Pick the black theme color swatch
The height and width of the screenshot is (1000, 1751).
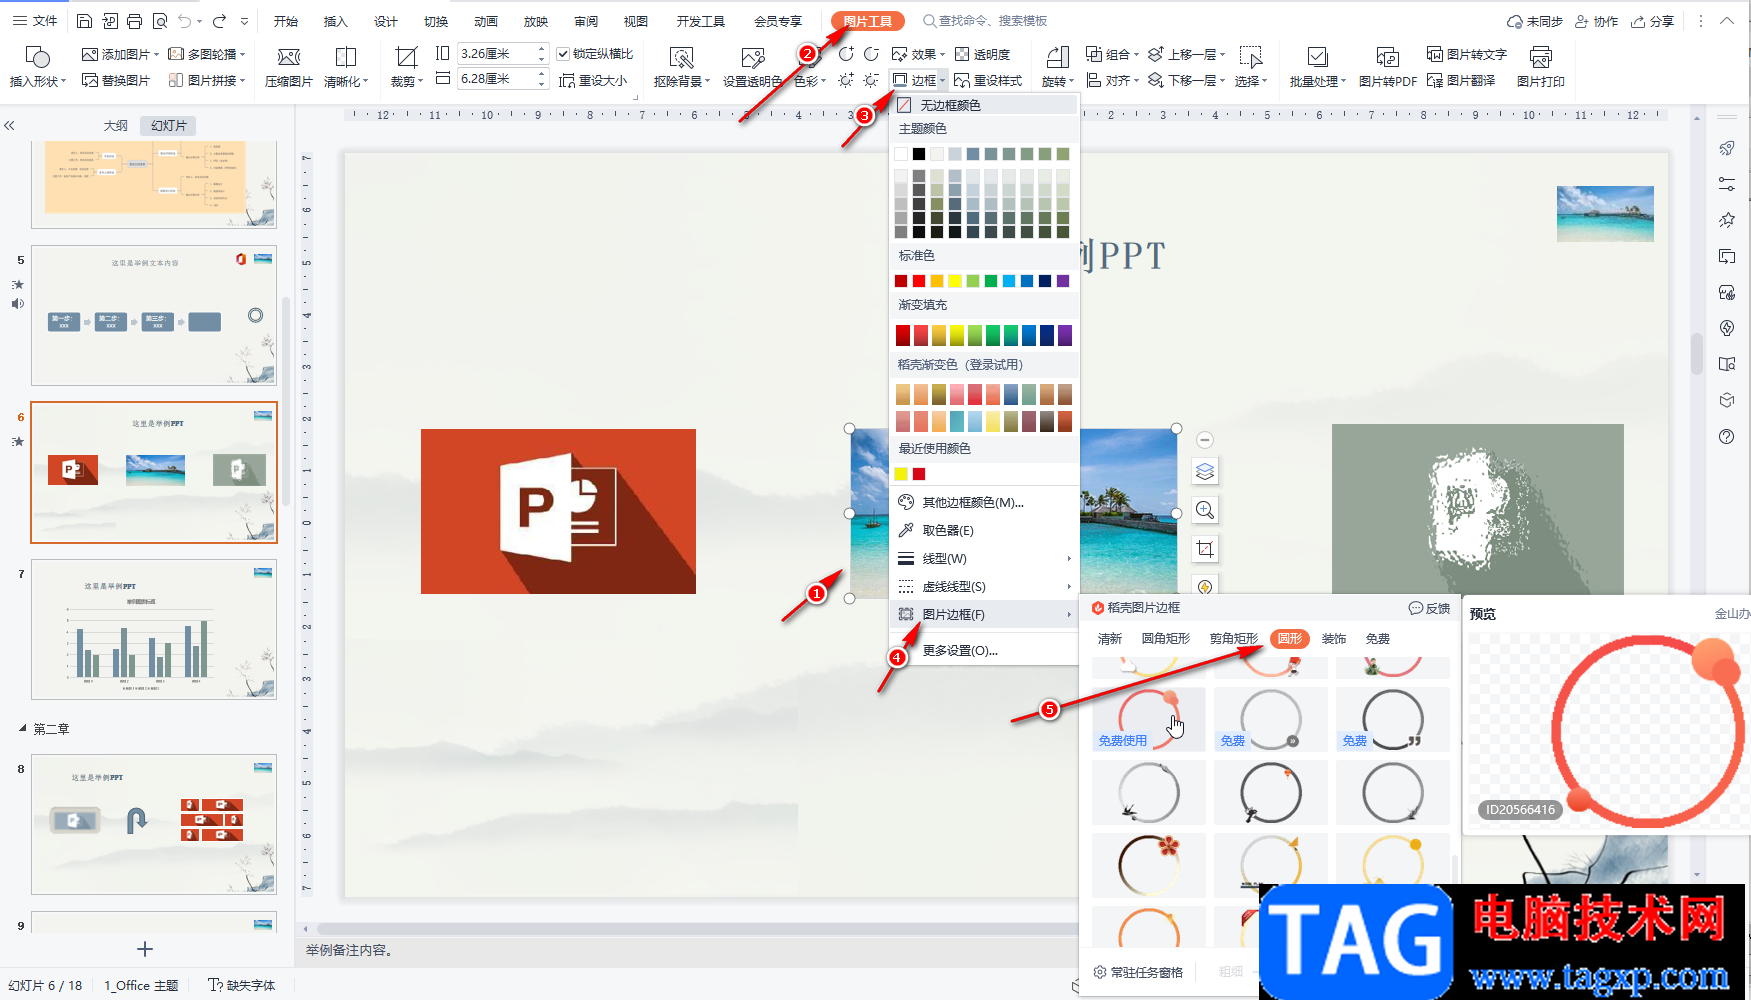tap(918, 154)
